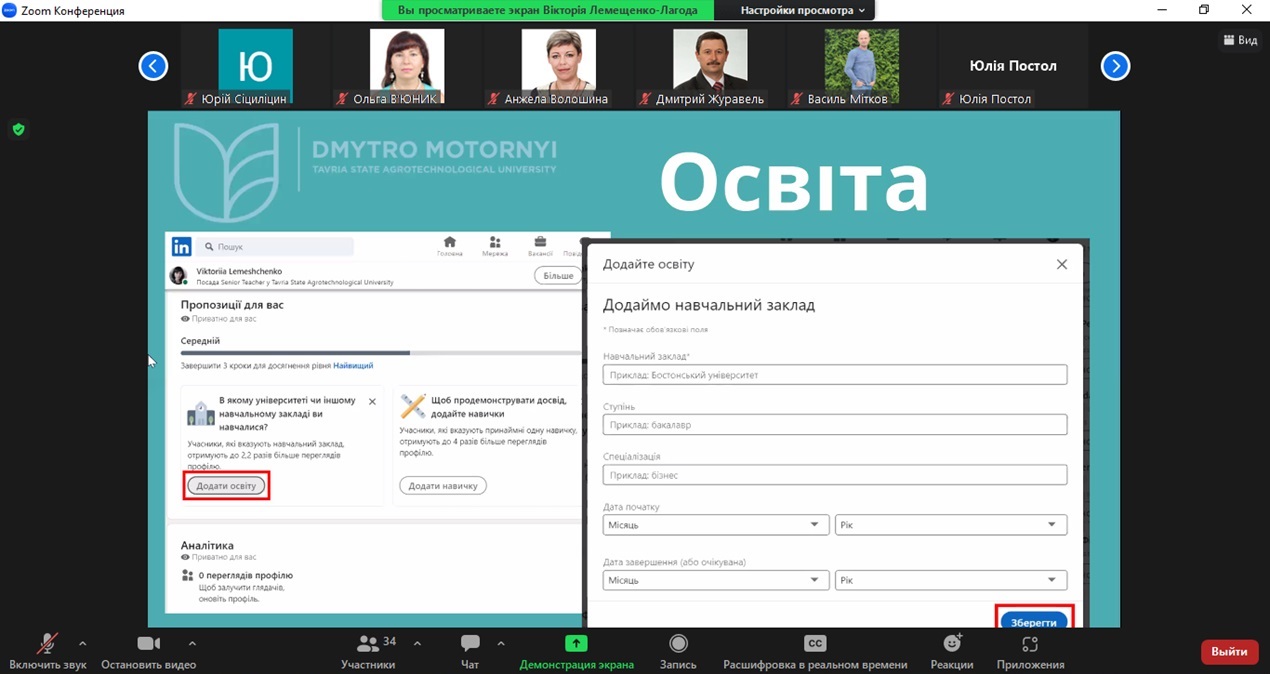Unmute microphone with Включить звук icon

pyautogui.click(x=47, y=643)
